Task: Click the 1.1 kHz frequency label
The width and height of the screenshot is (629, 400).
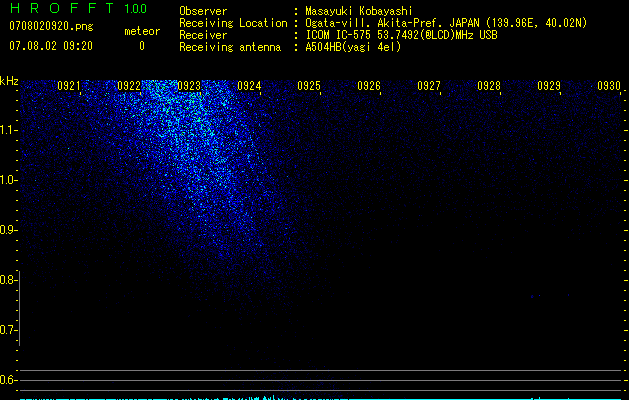Action: [8, 130]
